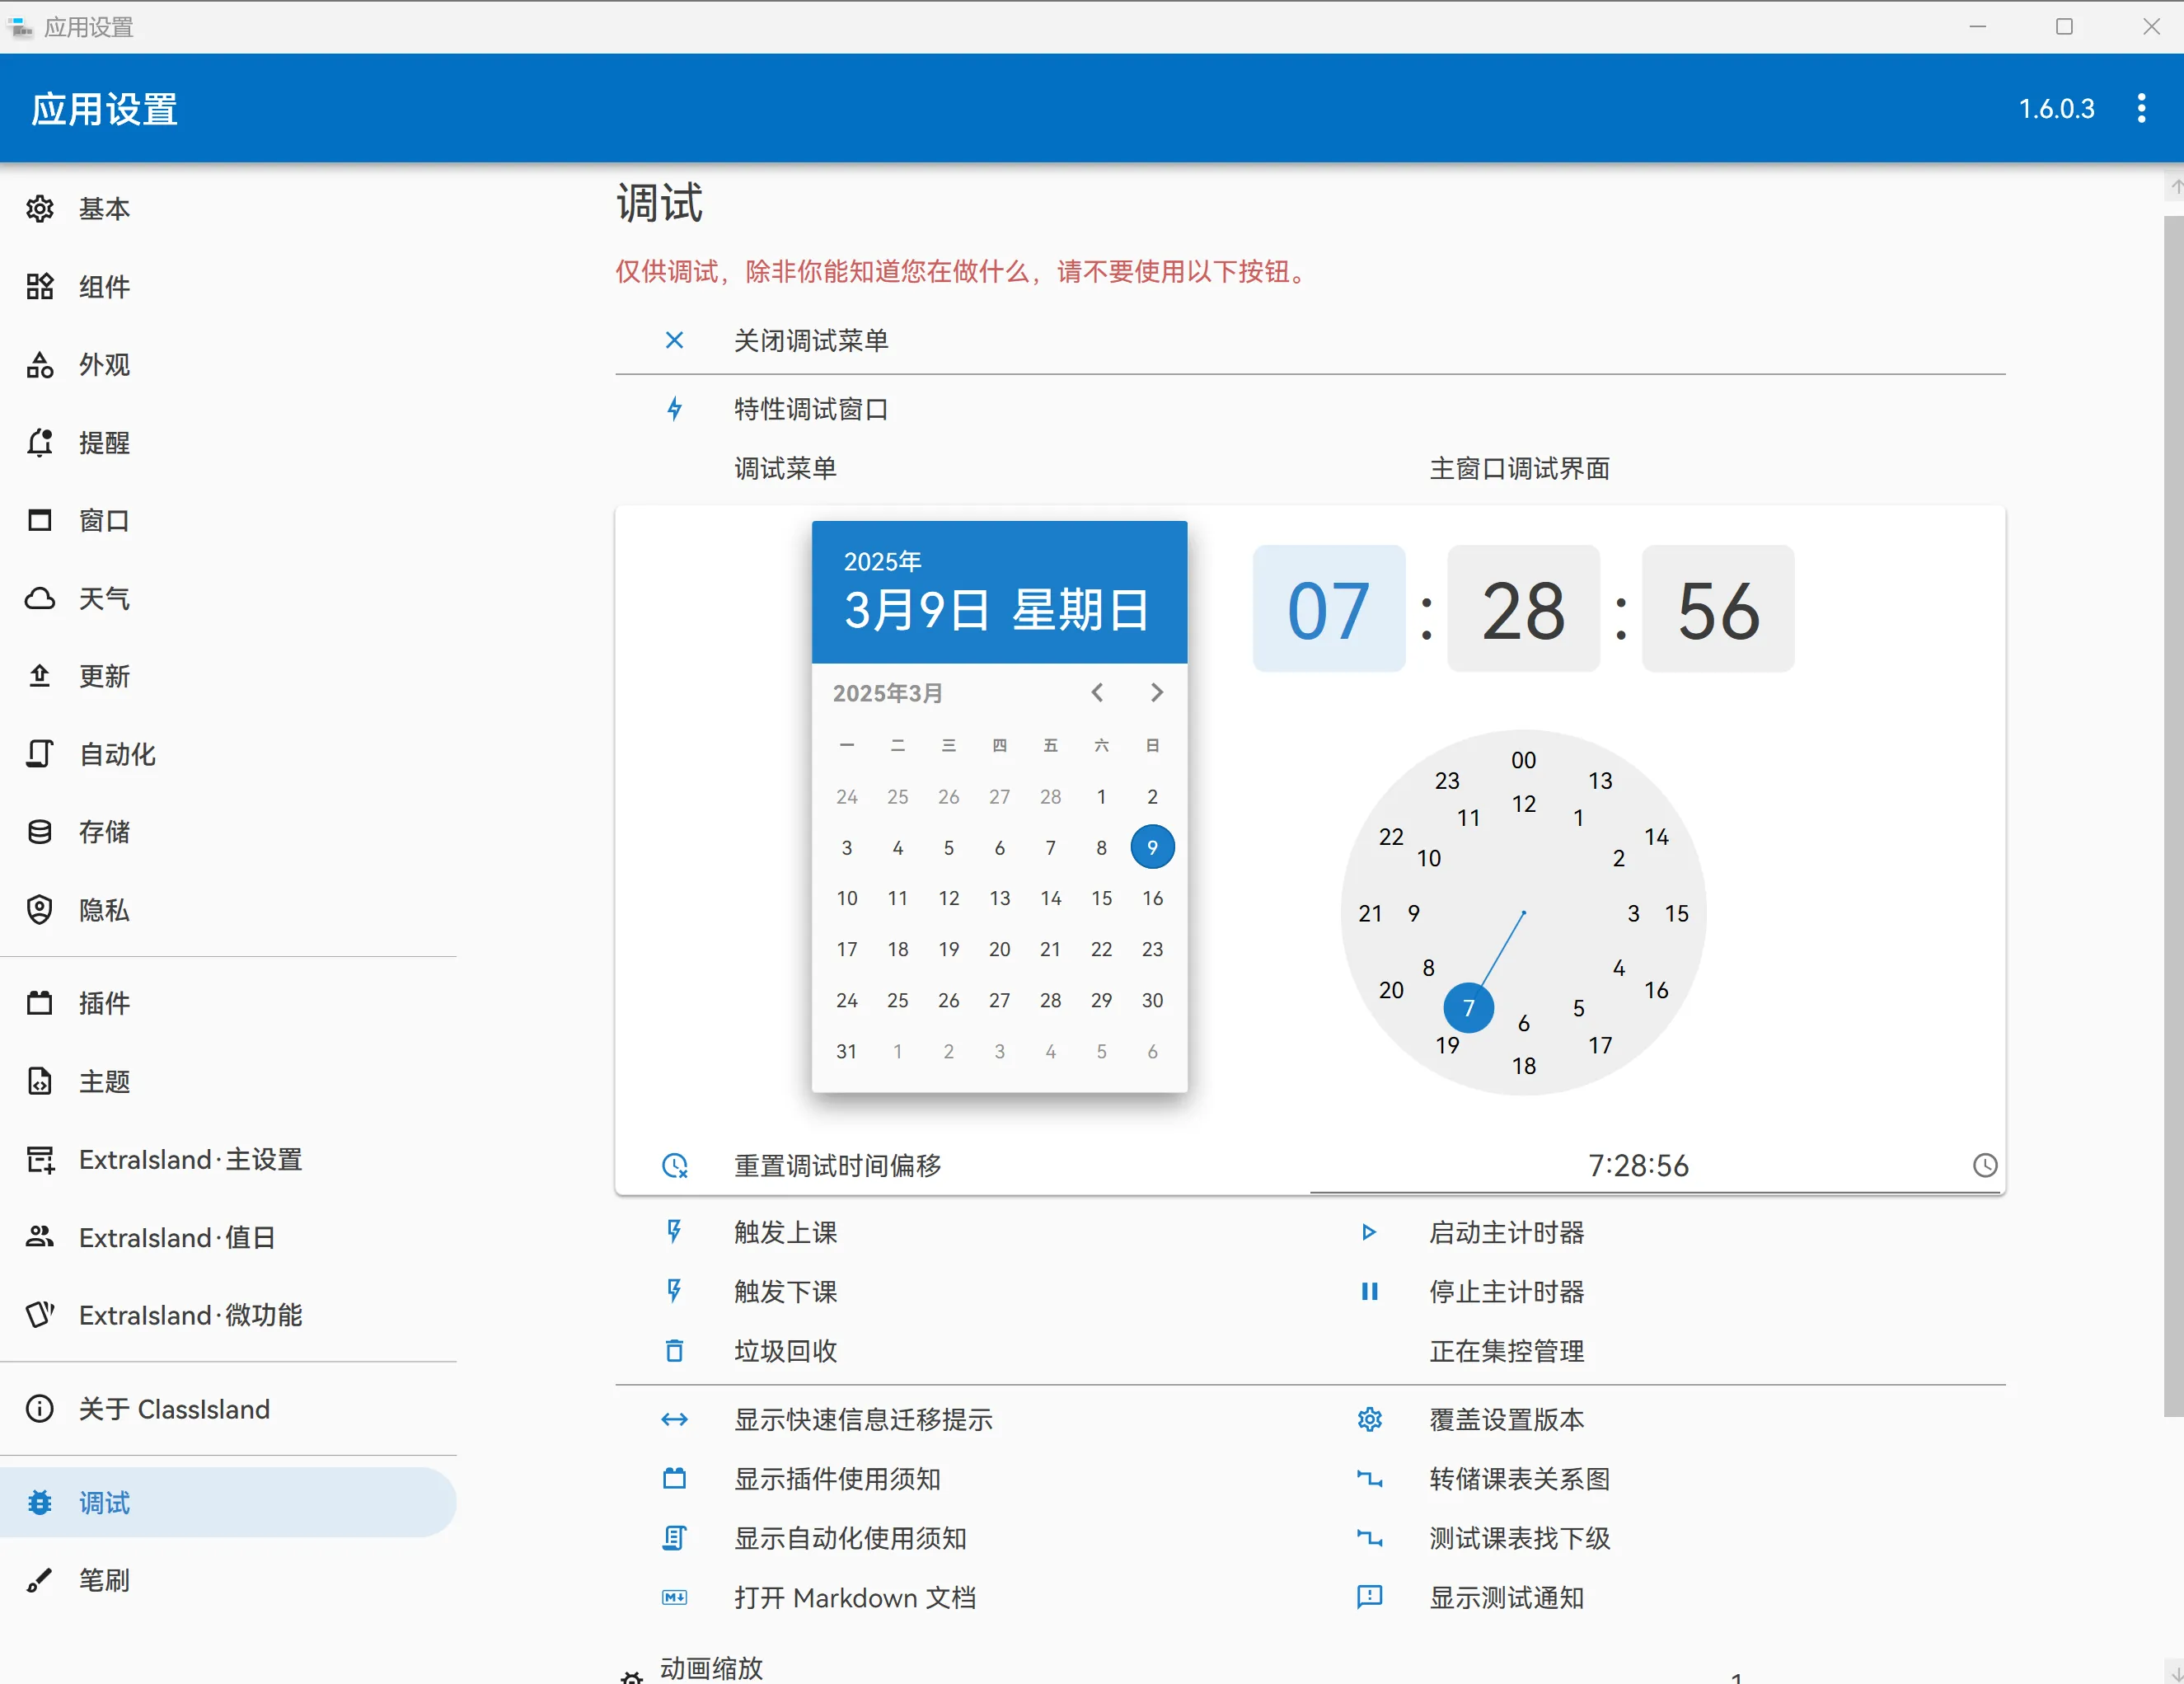Start the main timer with play icon
Screen dimensions: 2184x1684
(1370, 1232)
